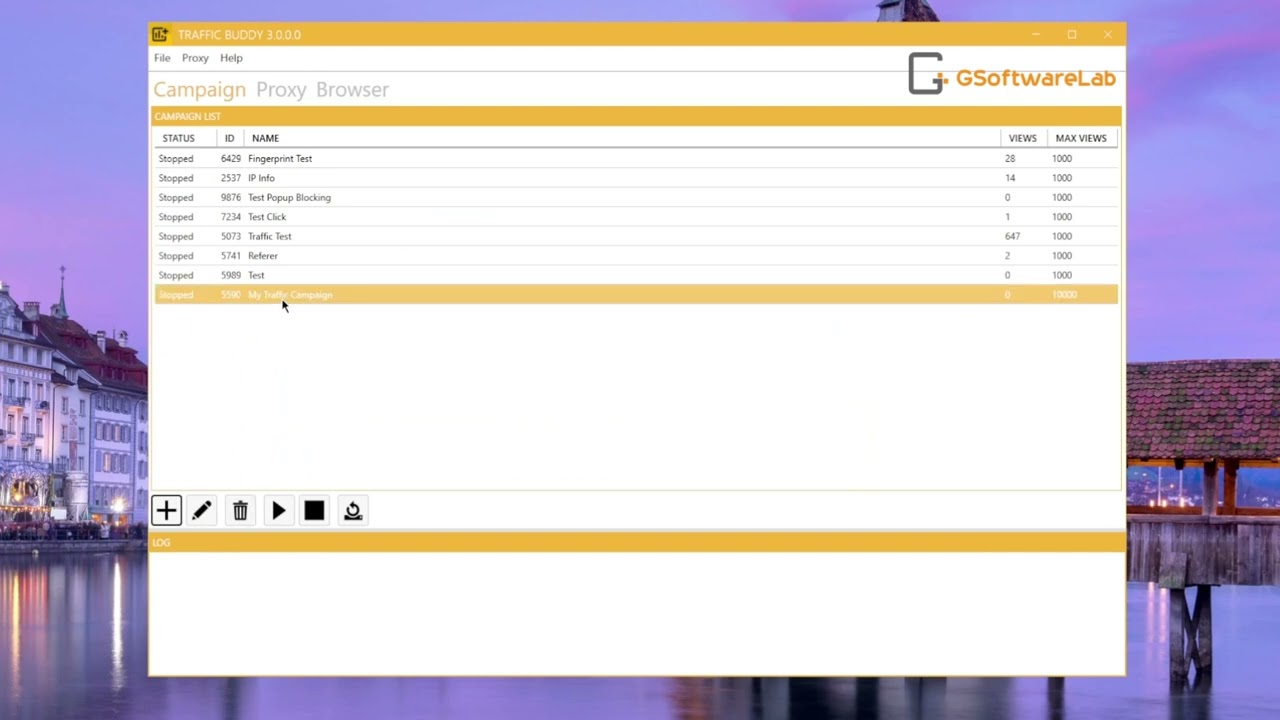Click the views value 14
Screen dimensions: 1280x720
1010,178
